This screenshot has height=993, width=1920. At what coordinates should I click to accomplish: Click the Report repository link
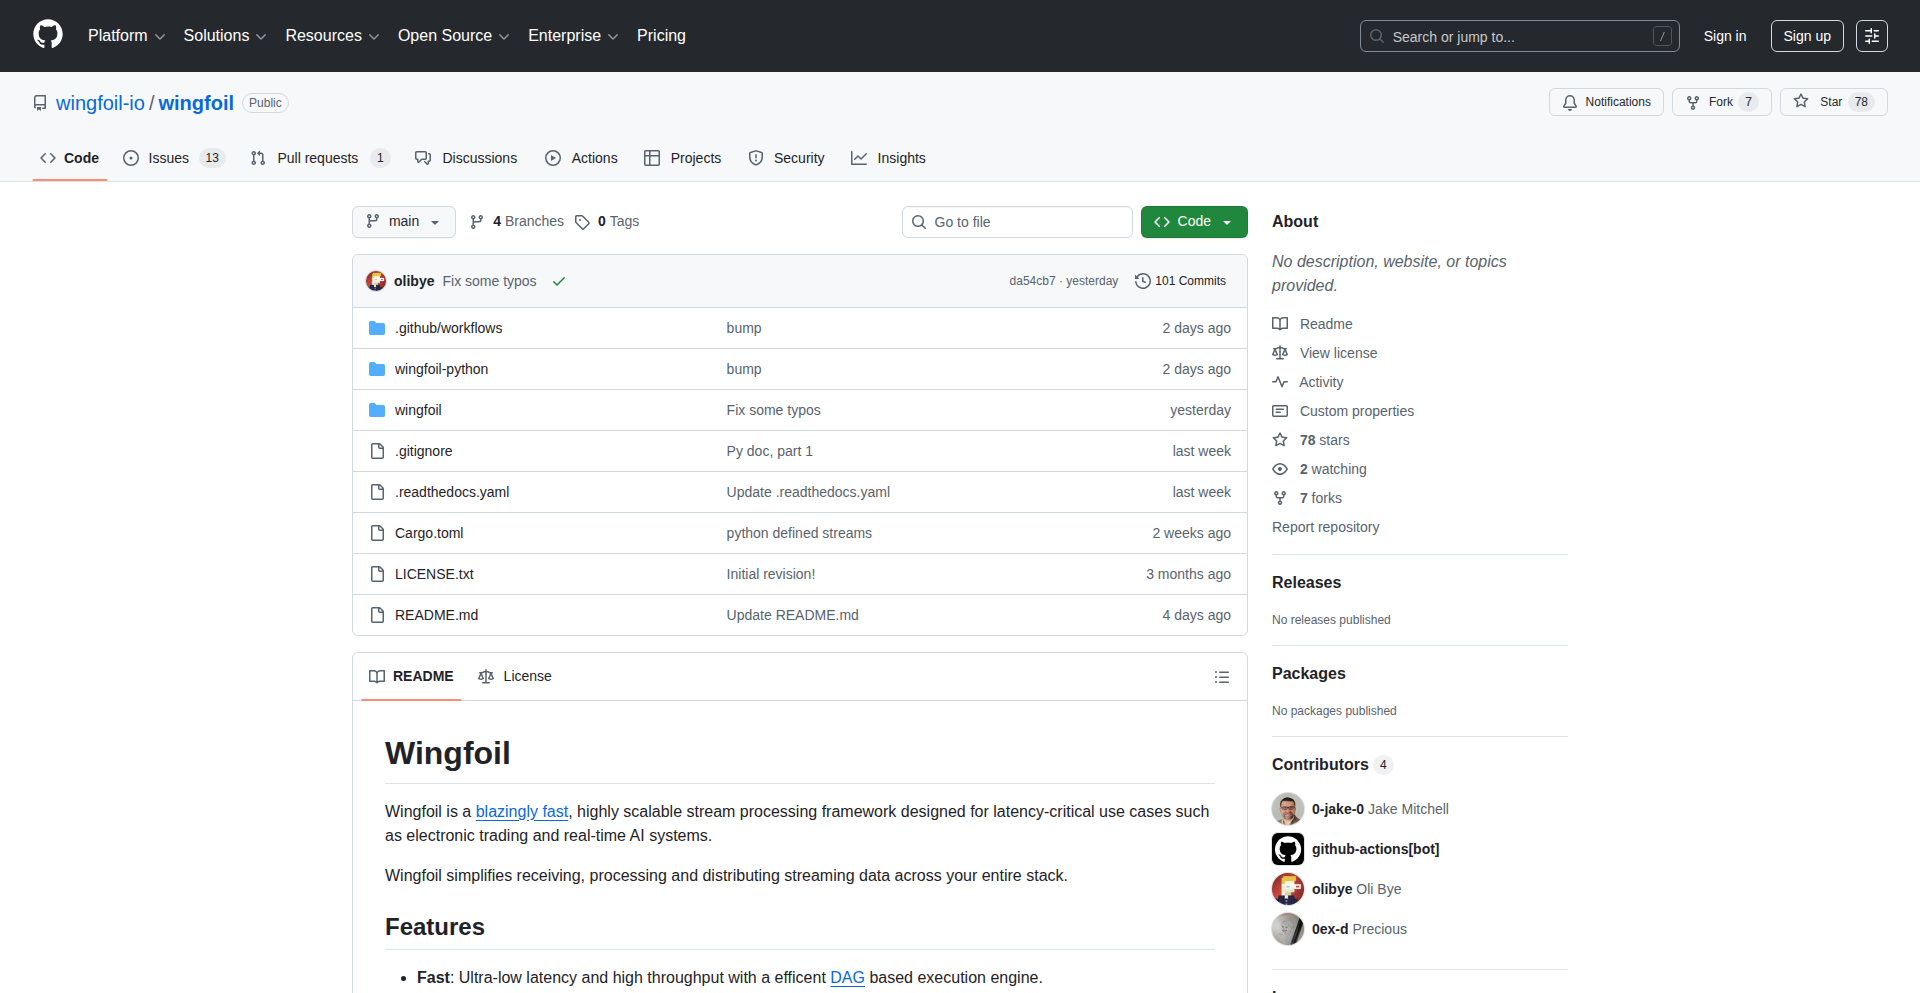pos(1325,527)
